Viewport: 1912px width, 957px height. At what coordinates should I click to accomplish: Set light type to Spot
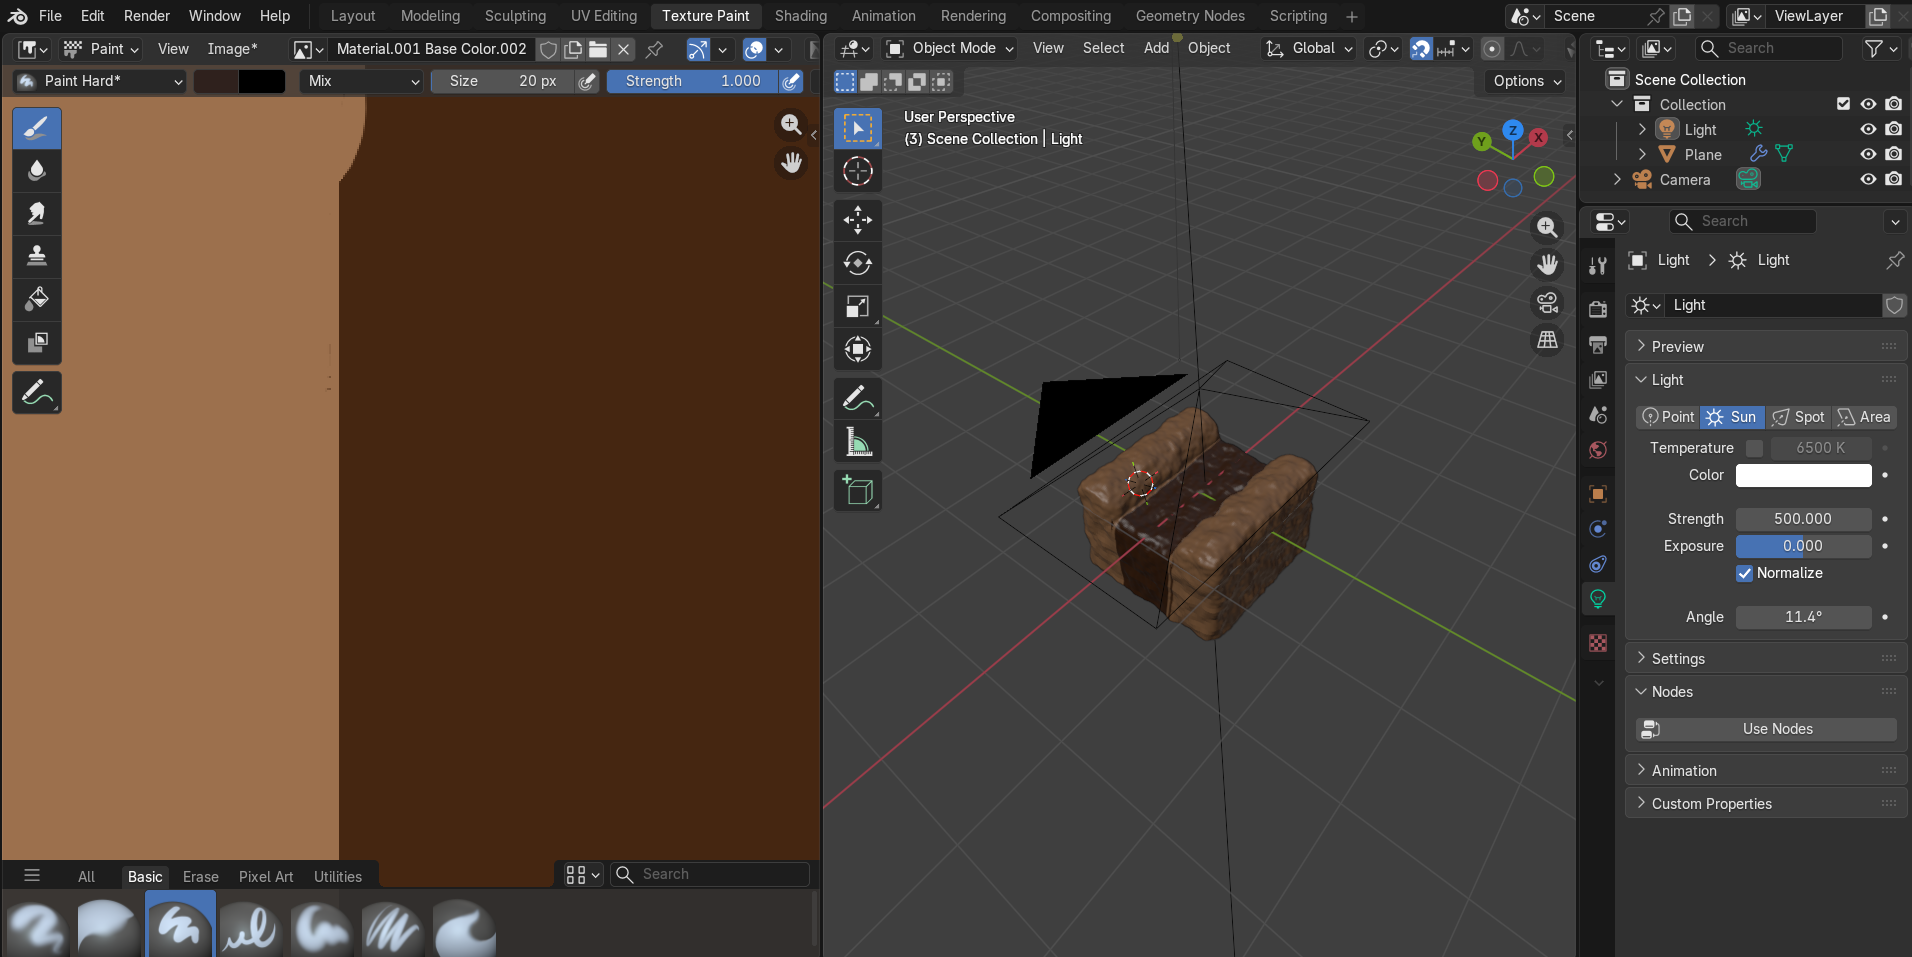[1799, 417]
